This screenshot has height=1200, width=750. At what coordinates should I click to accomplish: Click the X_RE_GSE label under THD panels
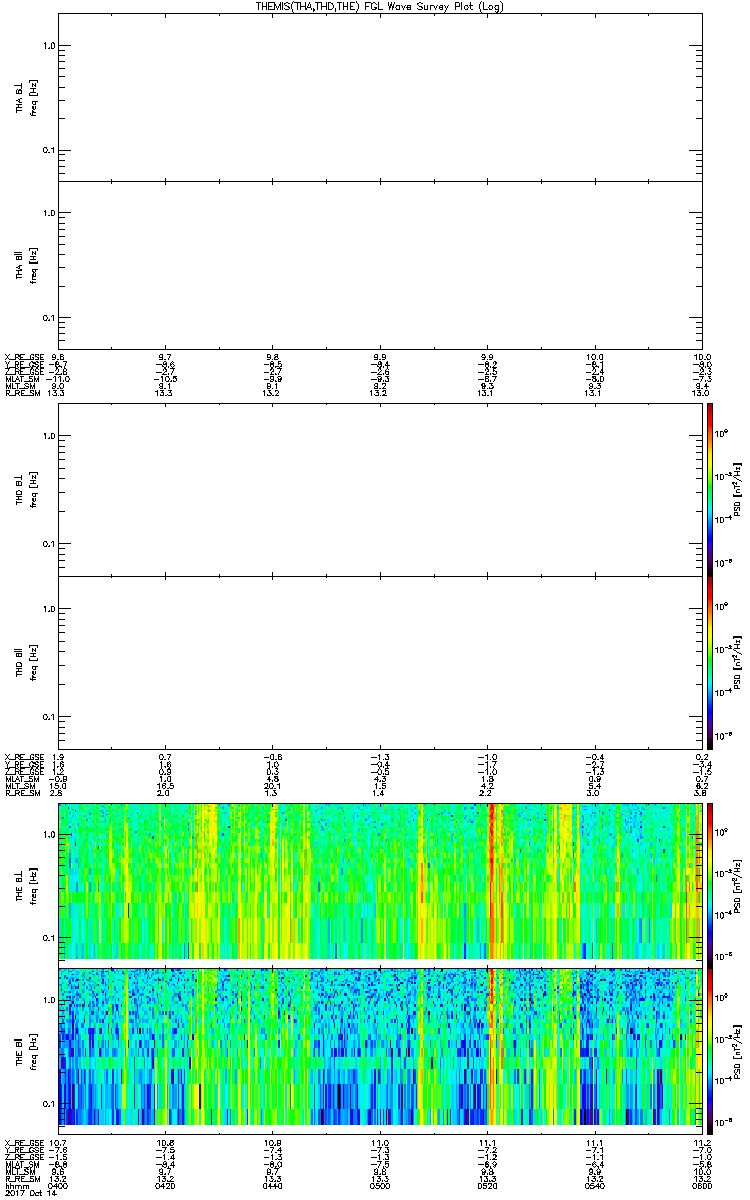[23, 756]
